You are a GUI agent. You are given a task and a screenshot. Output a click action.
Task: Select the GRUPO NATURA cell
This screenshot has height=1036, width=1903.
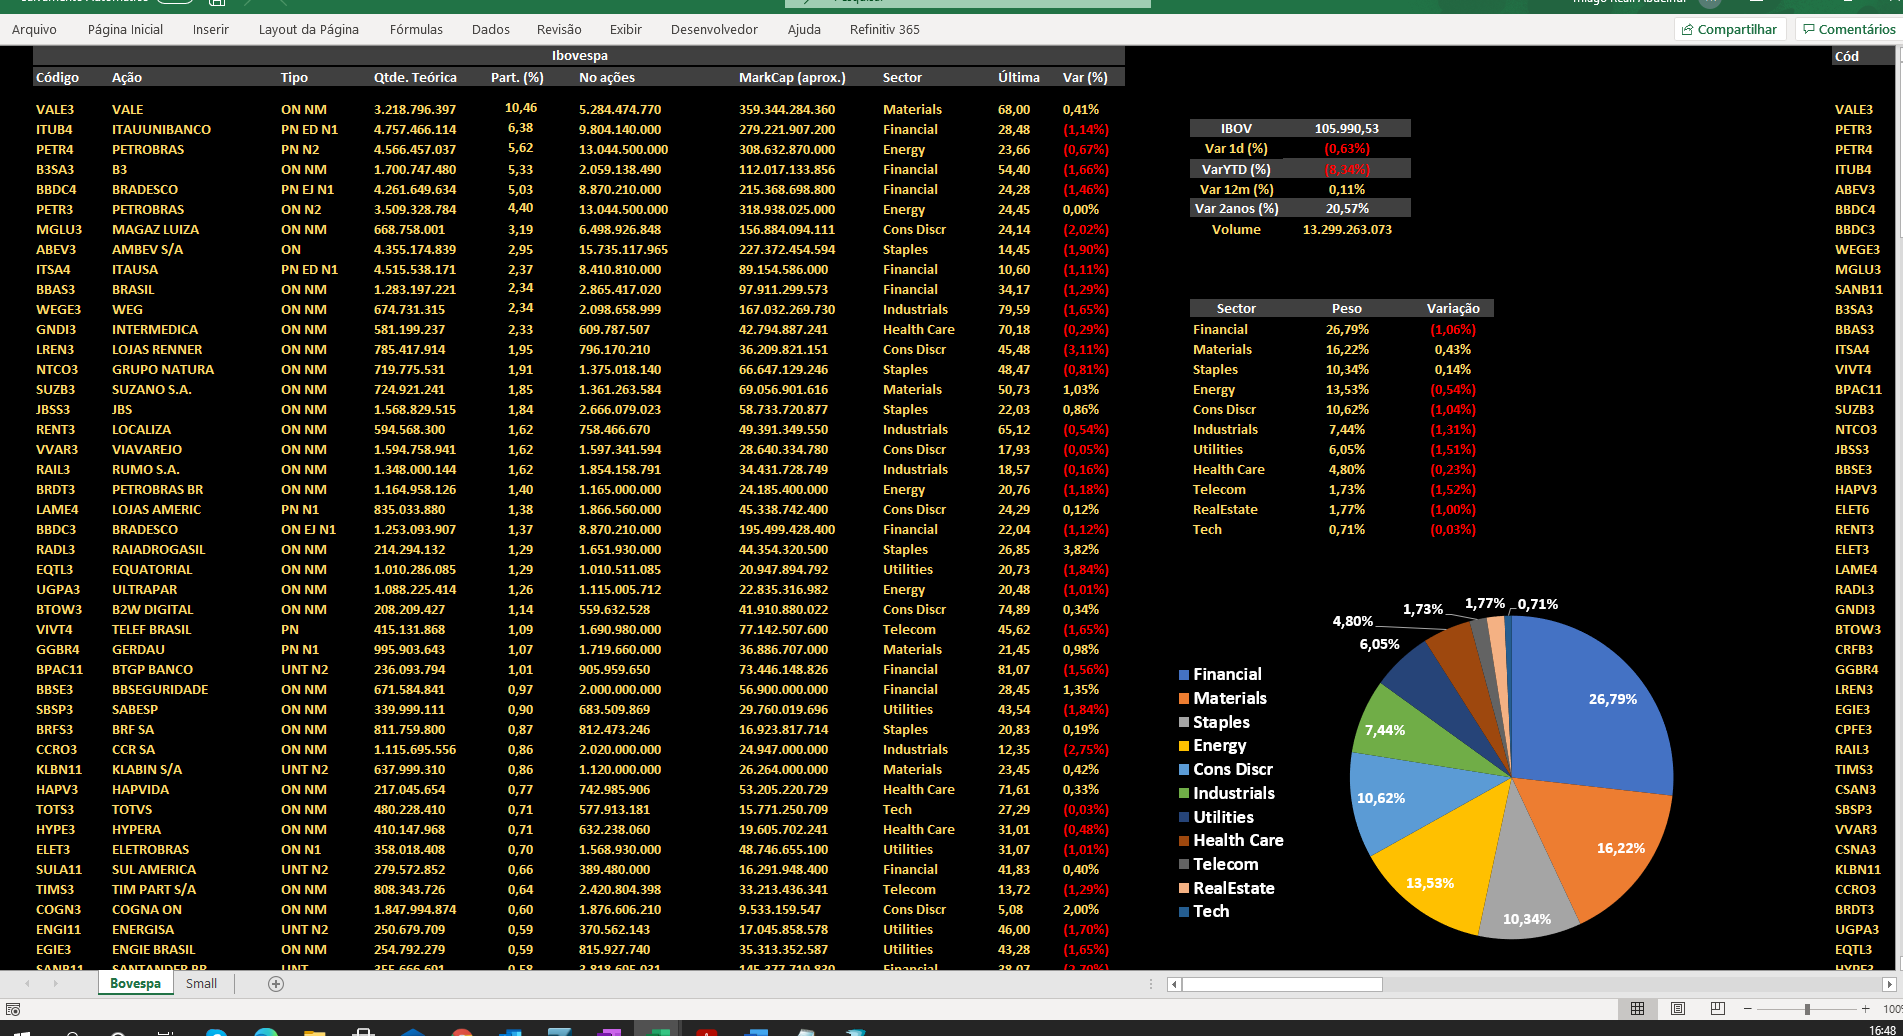click(162, 369)
